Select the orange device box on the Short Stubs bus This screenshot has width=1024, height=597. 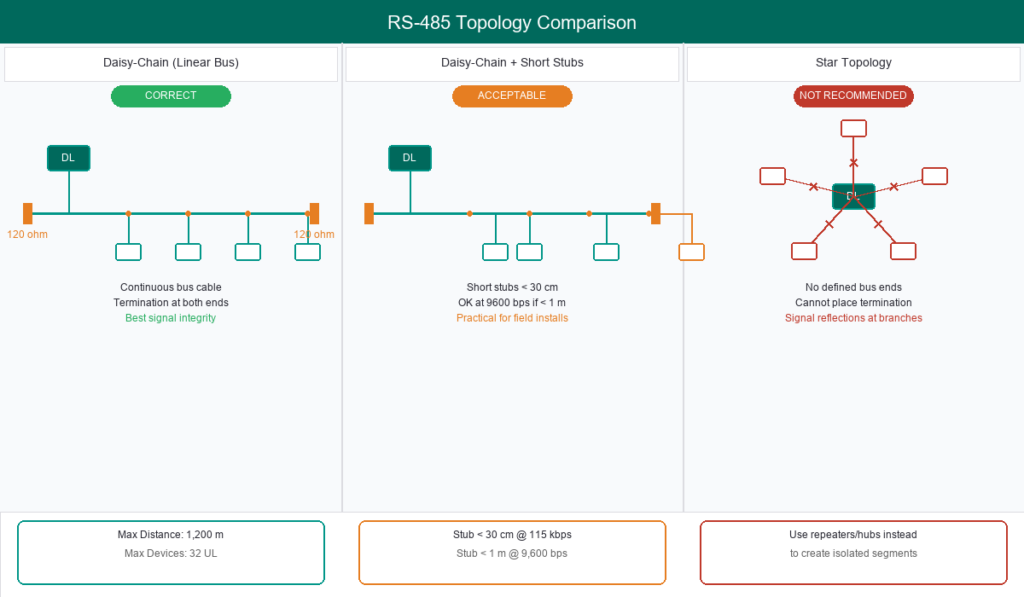point(692,252)
